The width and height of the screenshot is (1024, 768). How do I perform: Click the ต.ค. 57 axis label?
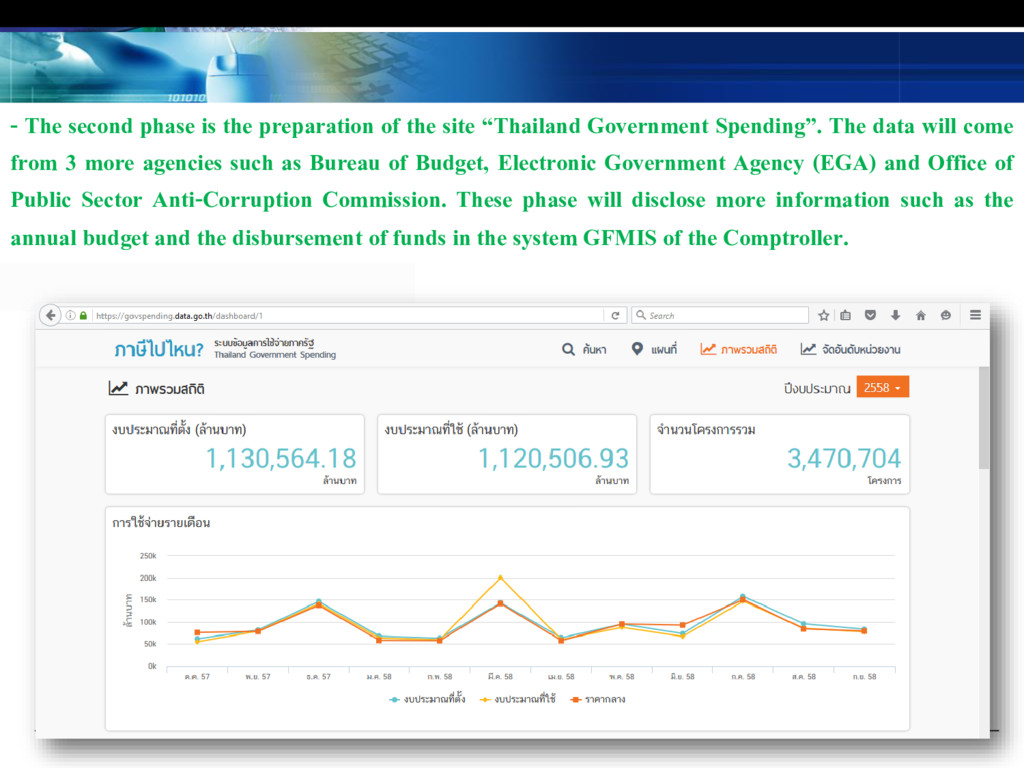197,677
